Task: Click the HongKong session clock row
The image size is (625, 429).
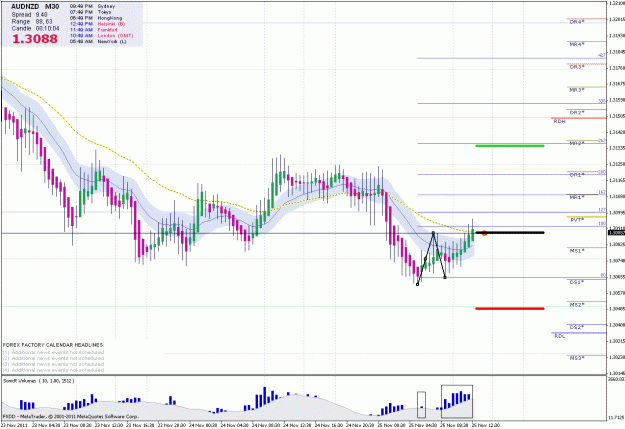Action: pos(96,18)
